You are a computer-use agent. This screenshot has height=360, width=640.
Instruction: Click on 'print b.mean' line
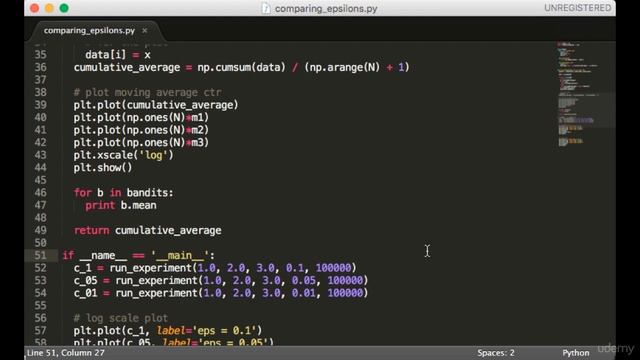point(121,205)
